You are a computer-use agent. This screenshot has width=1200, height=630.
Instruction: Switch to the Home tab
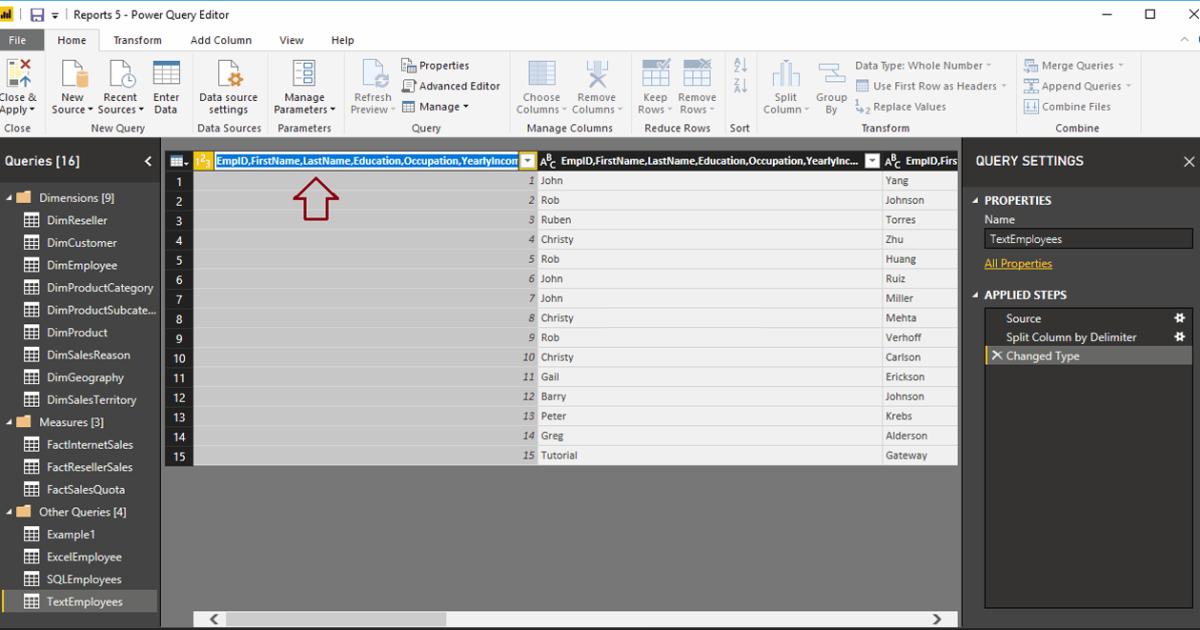coord(72,40)
